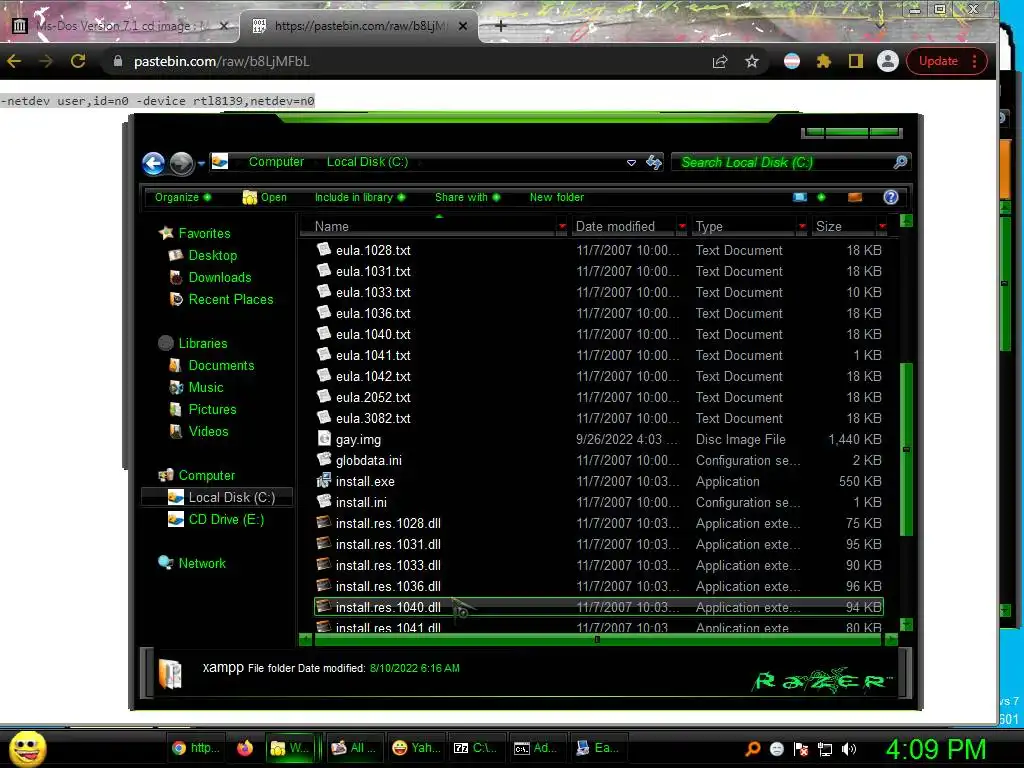Open the recent locations arrow beside Forward
The image size is (1024, 768).
[x=201, y=163]
